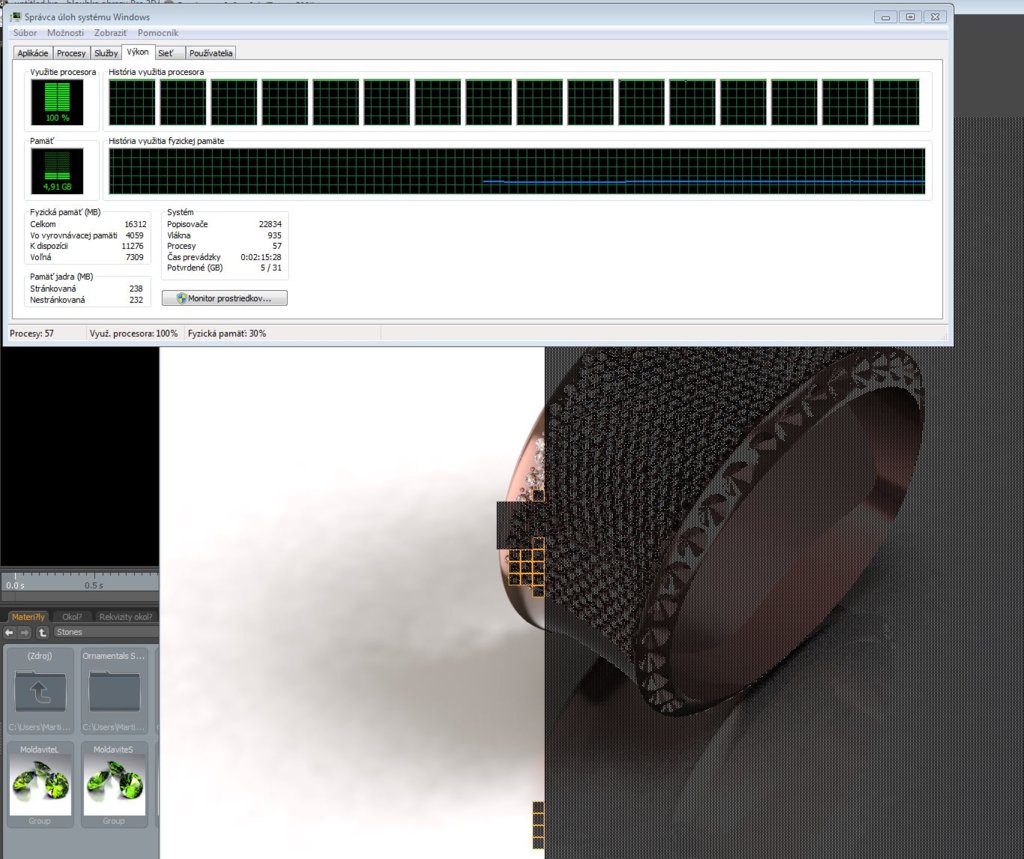
Task: Click the Popisovače value 22834
Action: click(x=270, y=224)
